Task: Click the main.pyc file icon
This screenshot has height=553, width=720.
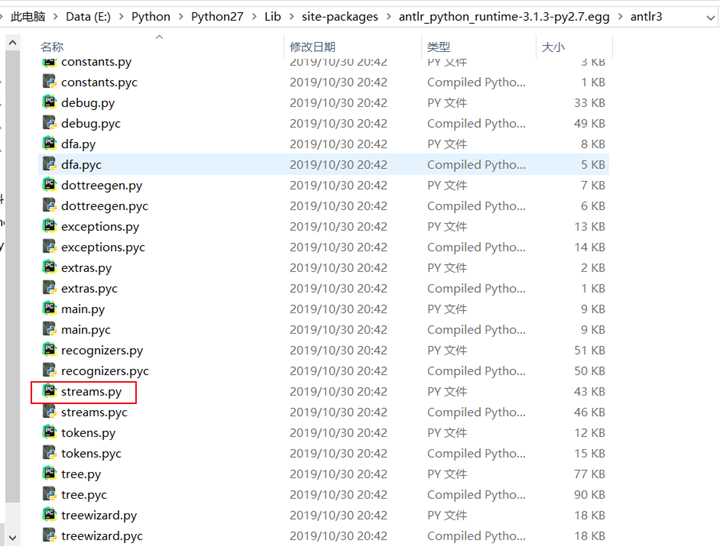Action: pyautogui.click(x=49, y=329)
